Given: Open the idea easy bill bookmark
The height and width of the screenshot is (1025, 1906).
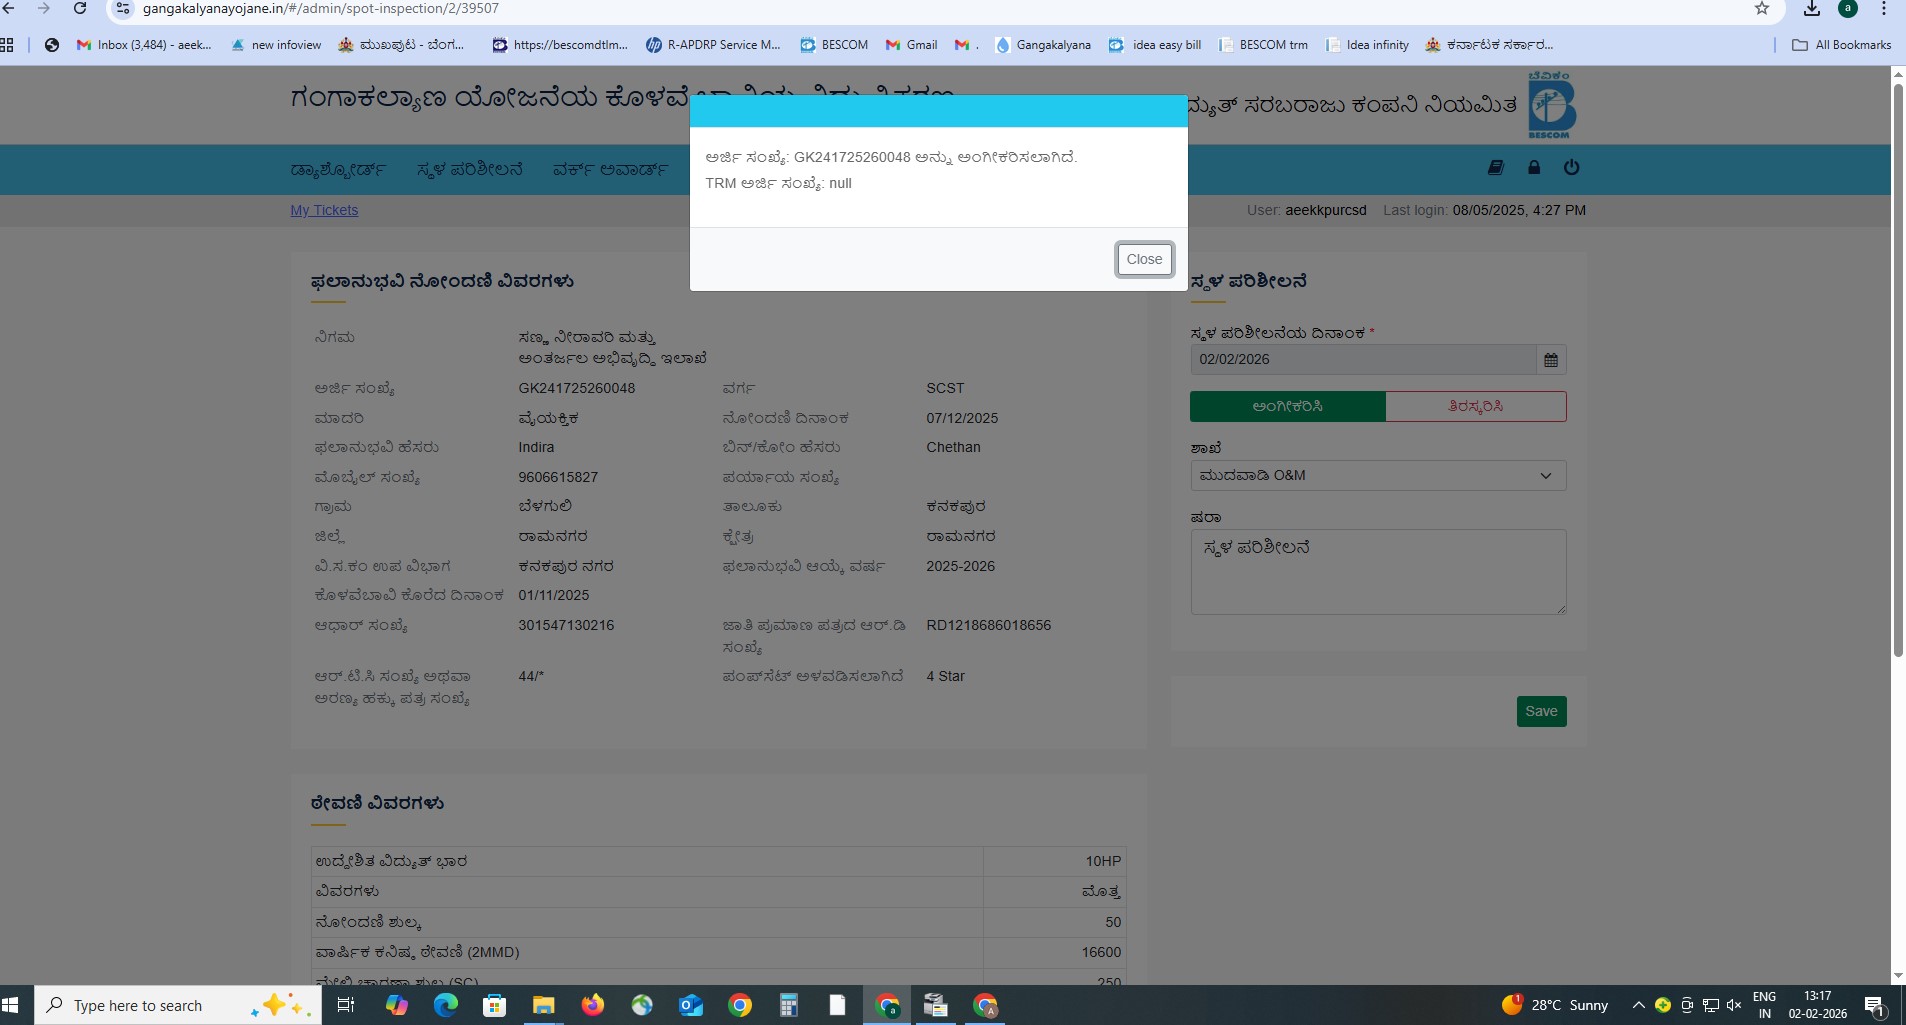Looking at the screenshot, I should coord(1155,45).
